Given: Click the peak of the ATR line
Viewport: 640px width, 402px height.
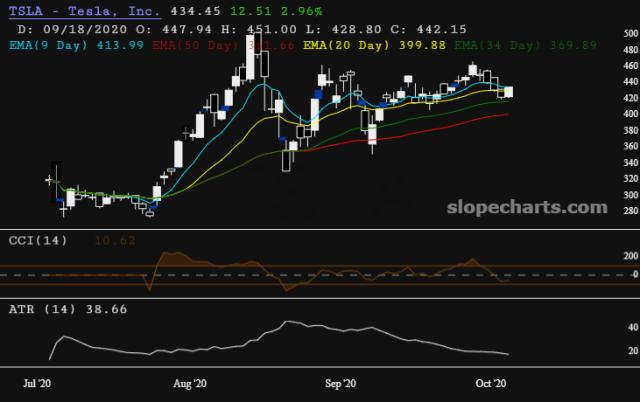Looking at the screenshot, I should click(287, 322).
